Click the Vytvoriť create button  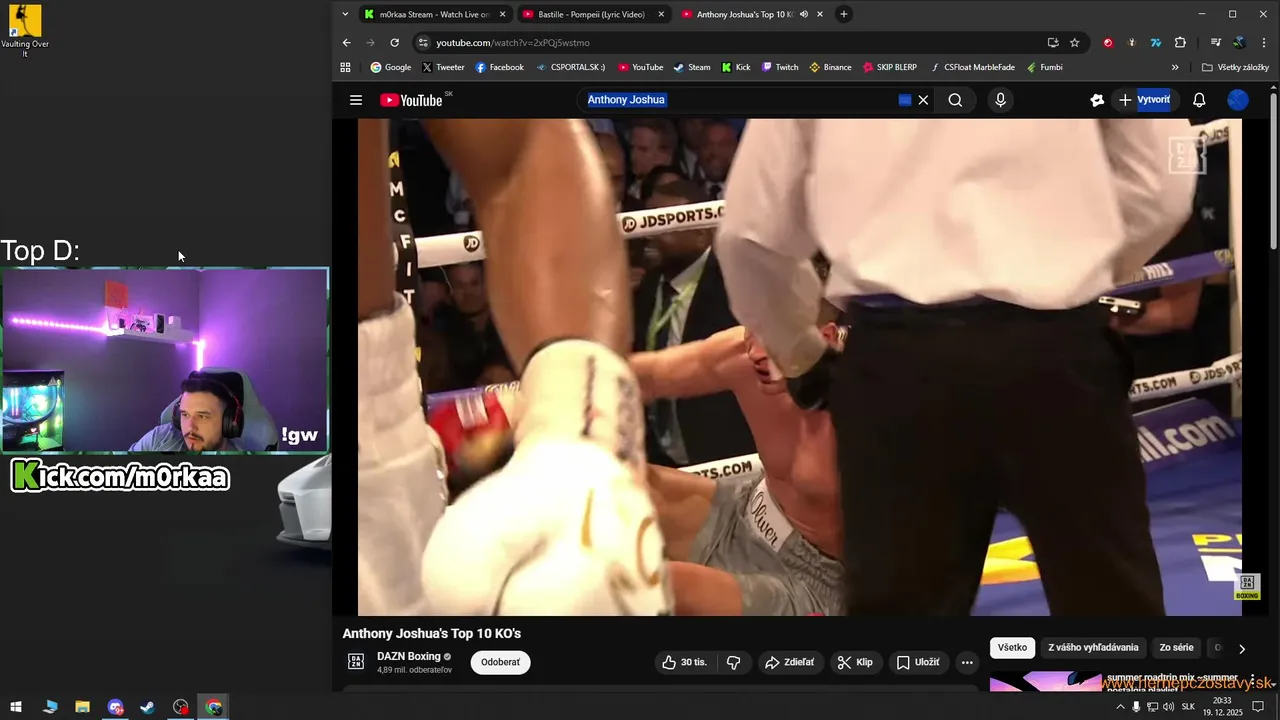click(1144, 100)
